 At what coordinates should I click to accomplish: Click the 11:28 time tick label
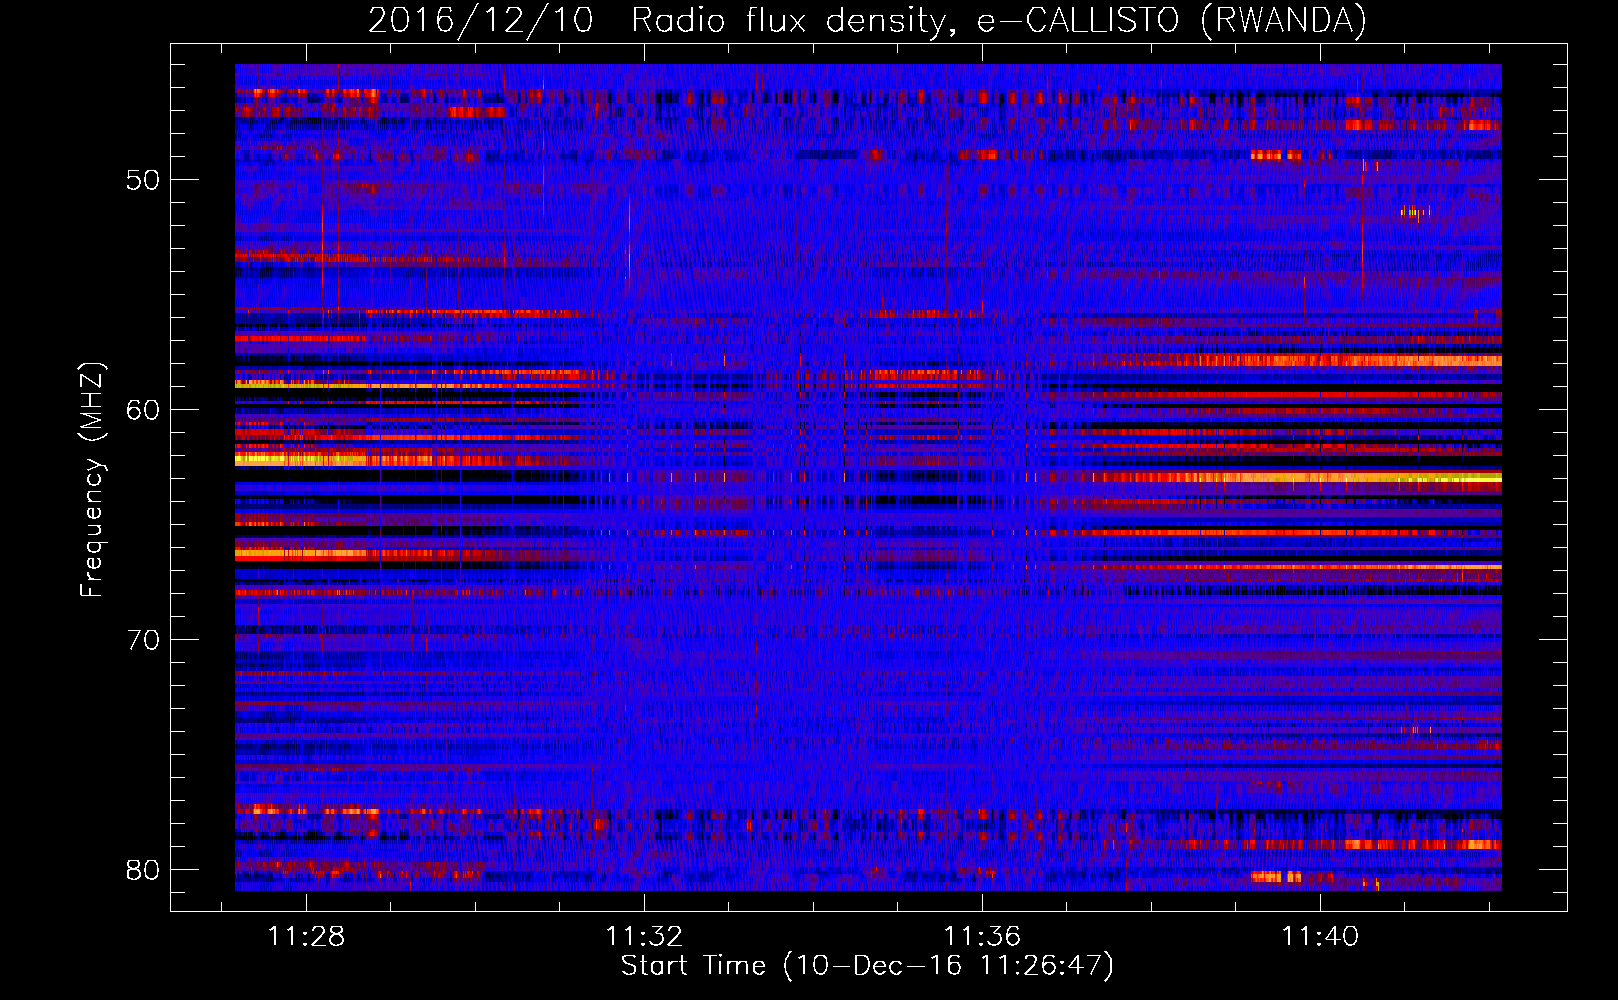pos(306,937)
